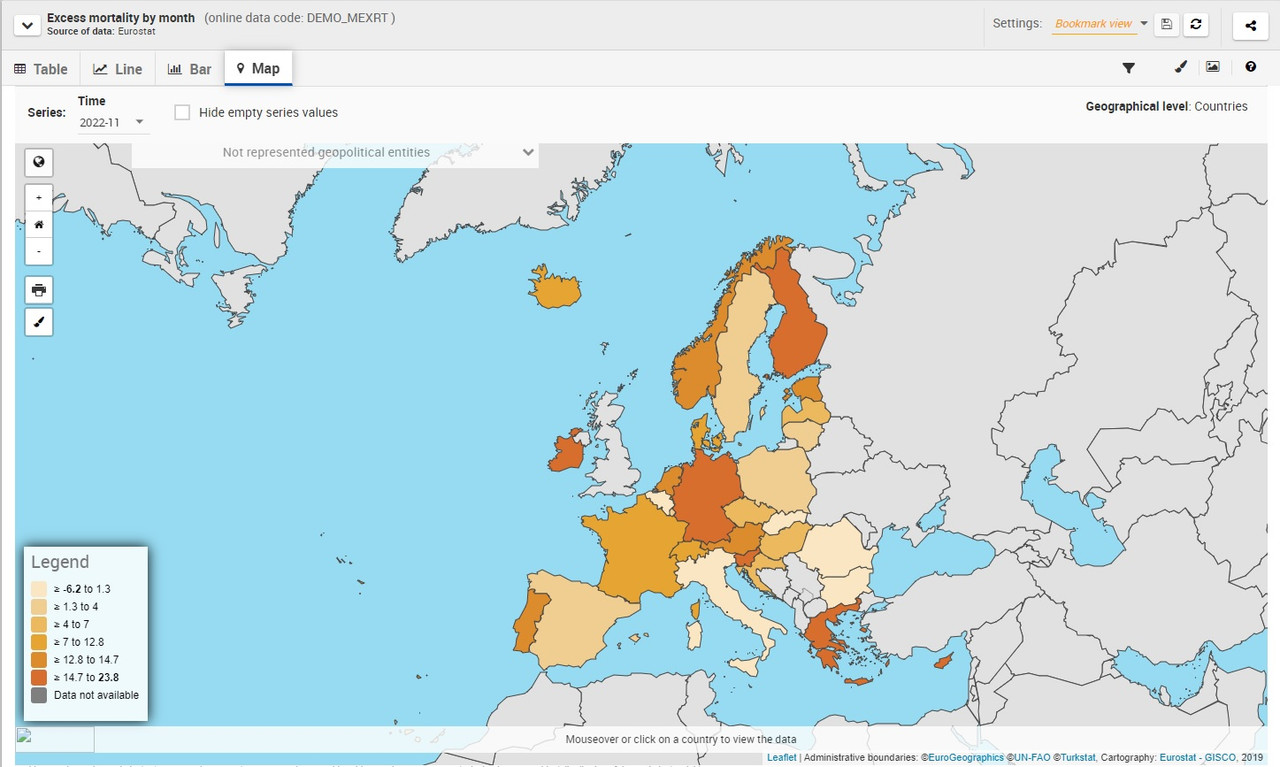Open the Turkstat attribution link
The width and height of the screenshot is (1280, 767).
[x=1079, y=758]
